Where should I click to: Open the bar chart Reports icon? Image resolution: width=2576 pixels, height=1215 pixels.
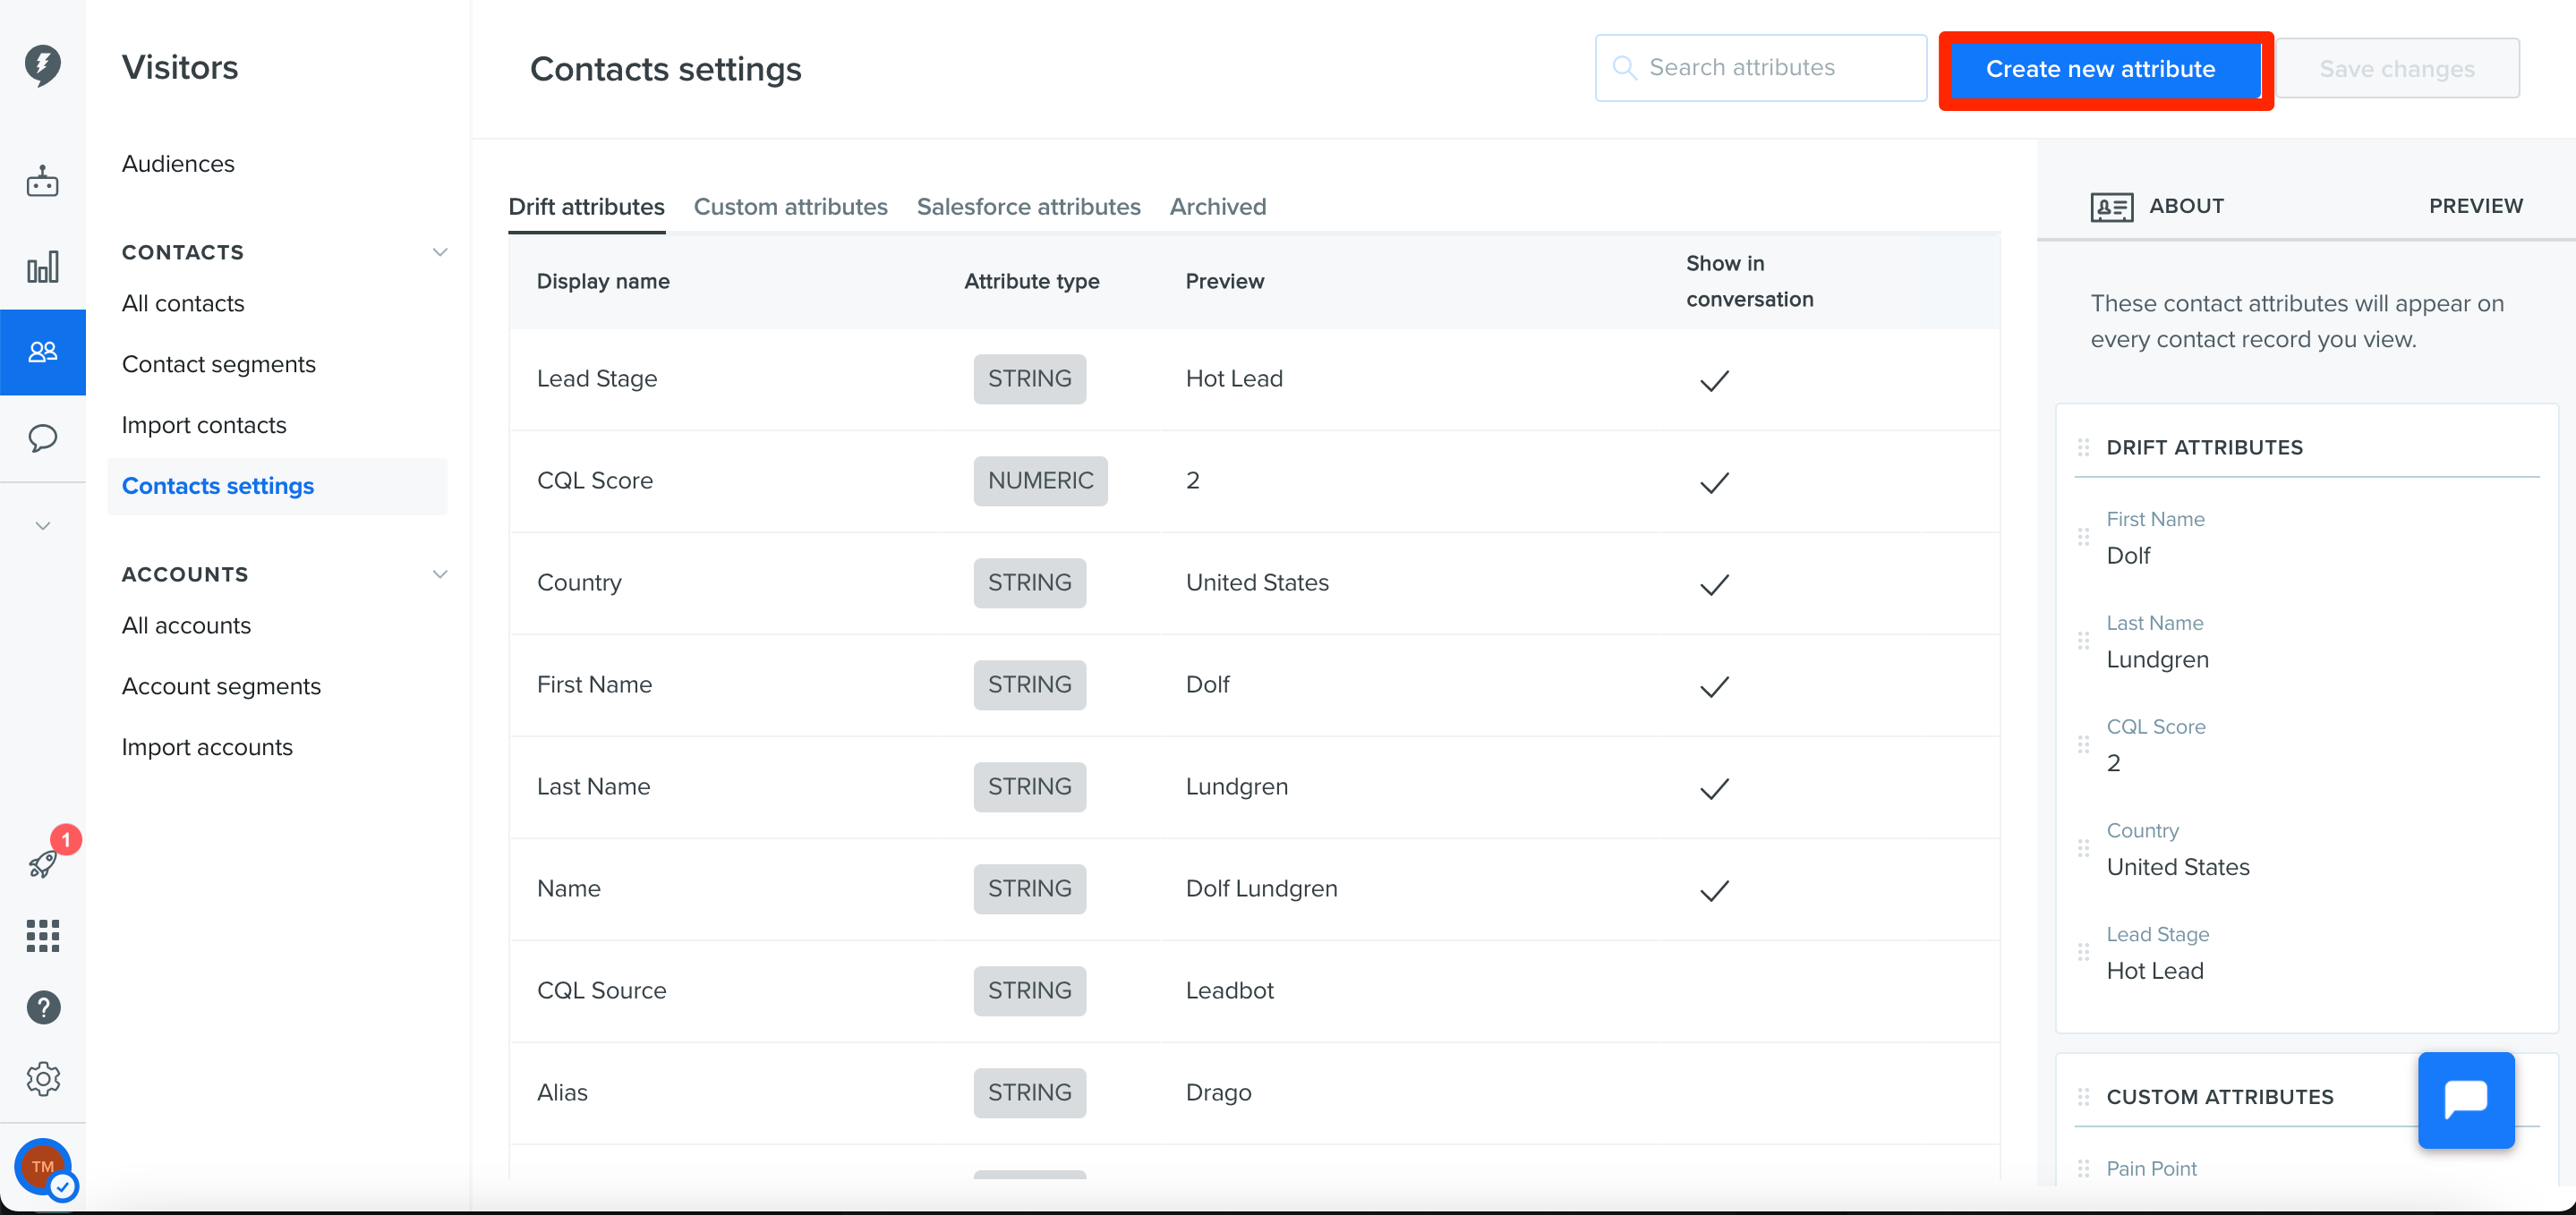(x=42, y=267)
